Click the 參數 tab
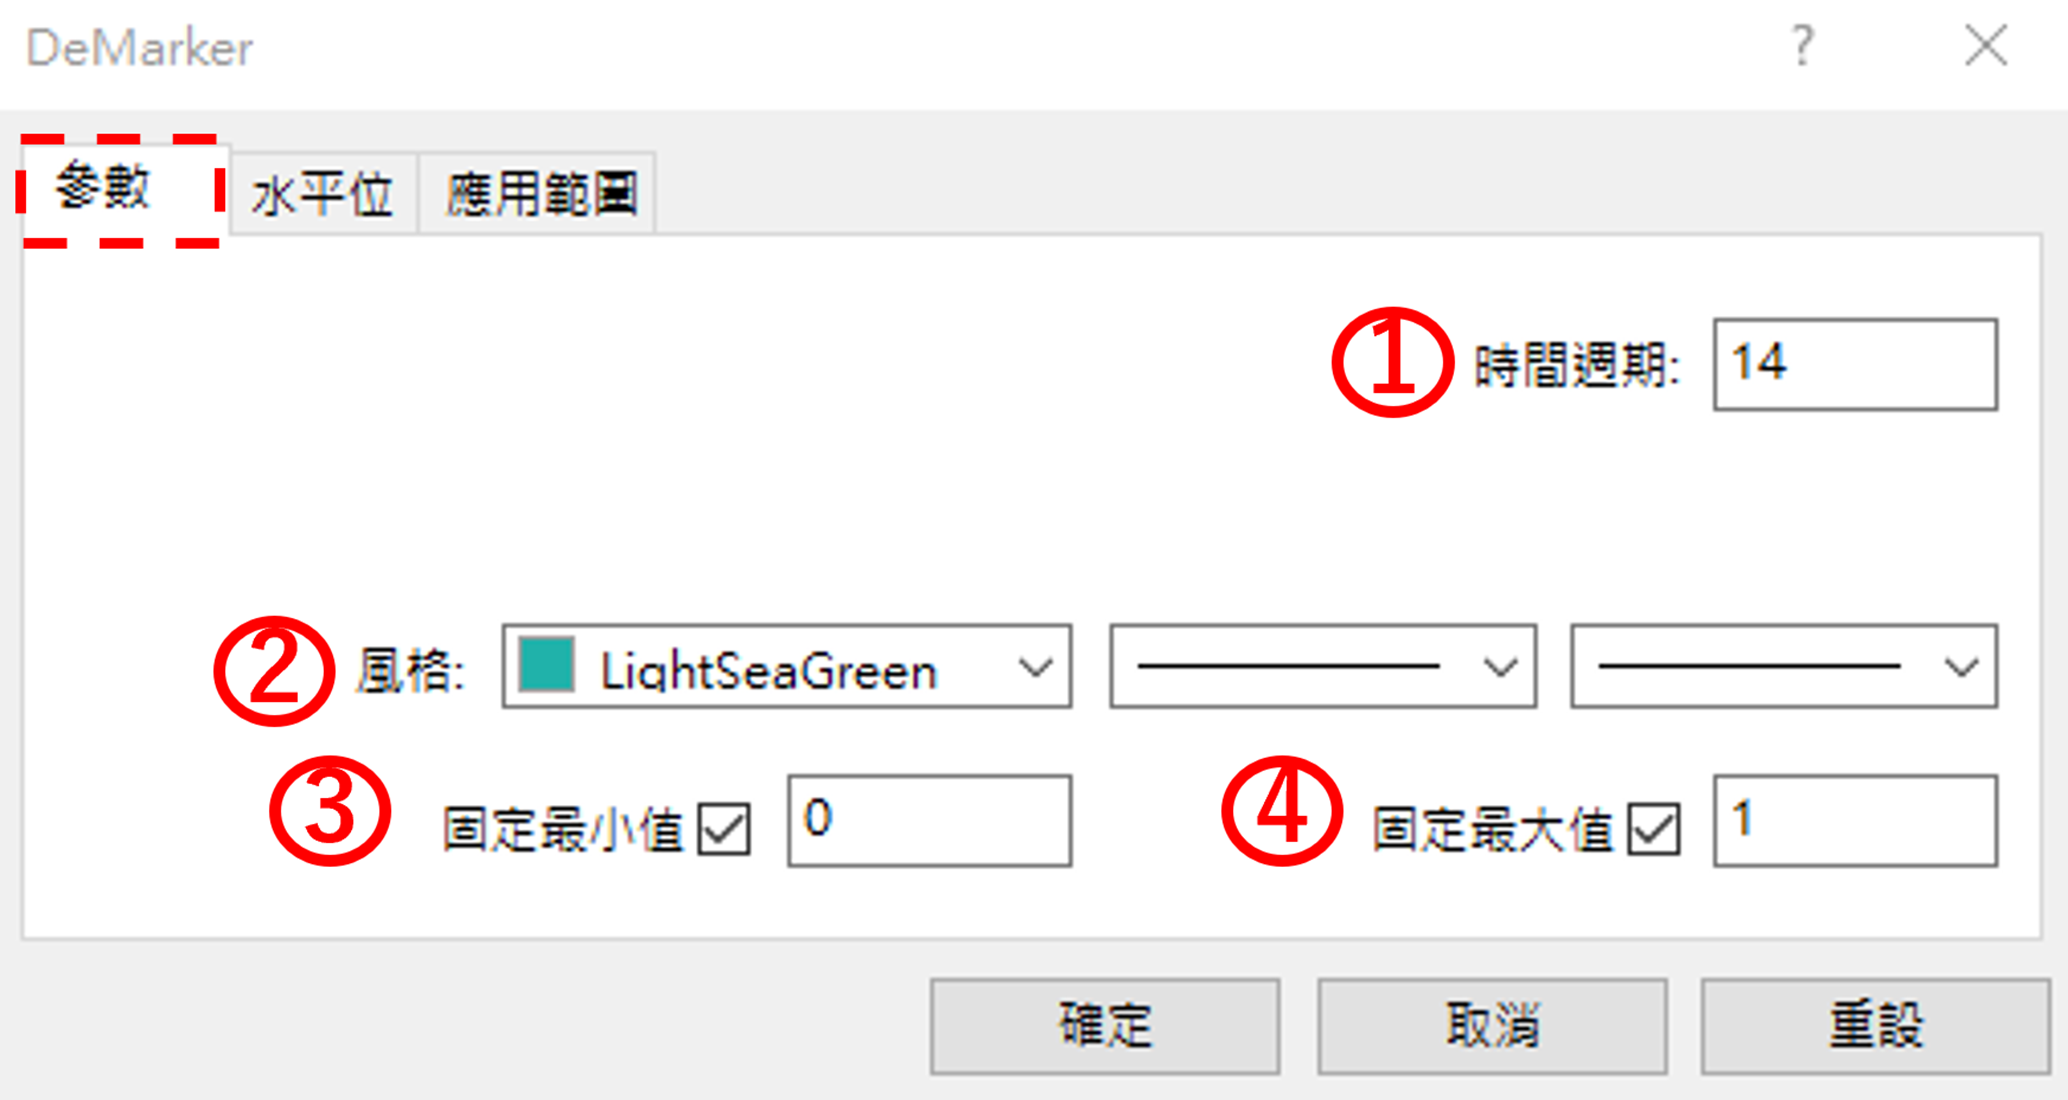The height and width of the screenshot is (1100, 2068). (101, 192)
